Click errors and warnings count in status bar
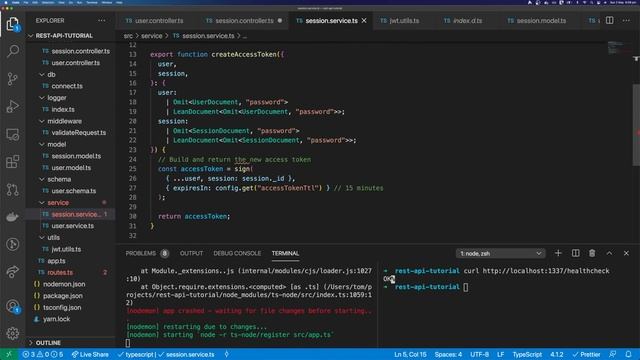This screenshot has width=640, height=360. 43,354
